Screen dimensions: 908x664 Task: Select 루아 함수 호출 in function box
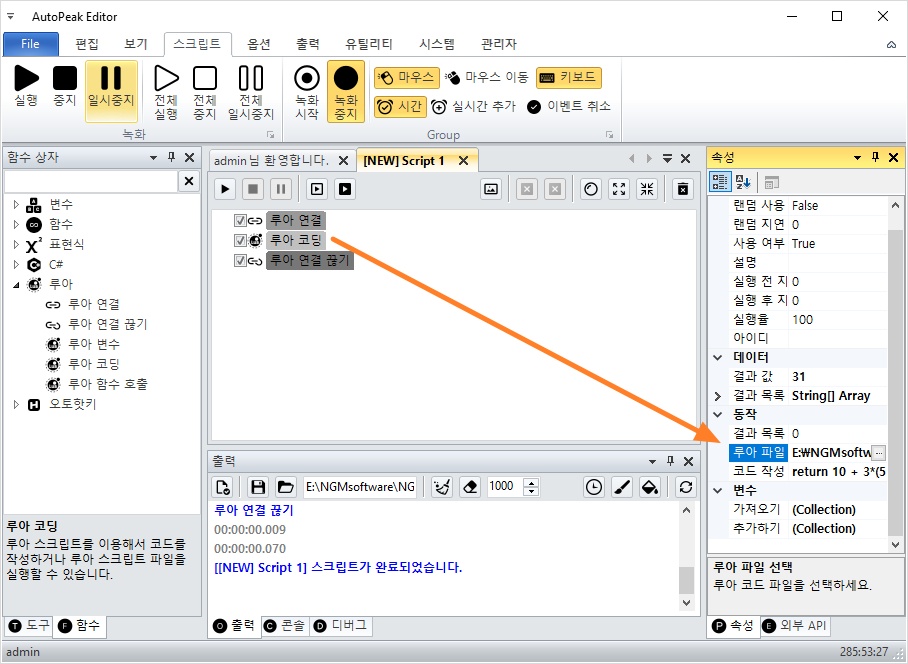[x=108, y=384]
